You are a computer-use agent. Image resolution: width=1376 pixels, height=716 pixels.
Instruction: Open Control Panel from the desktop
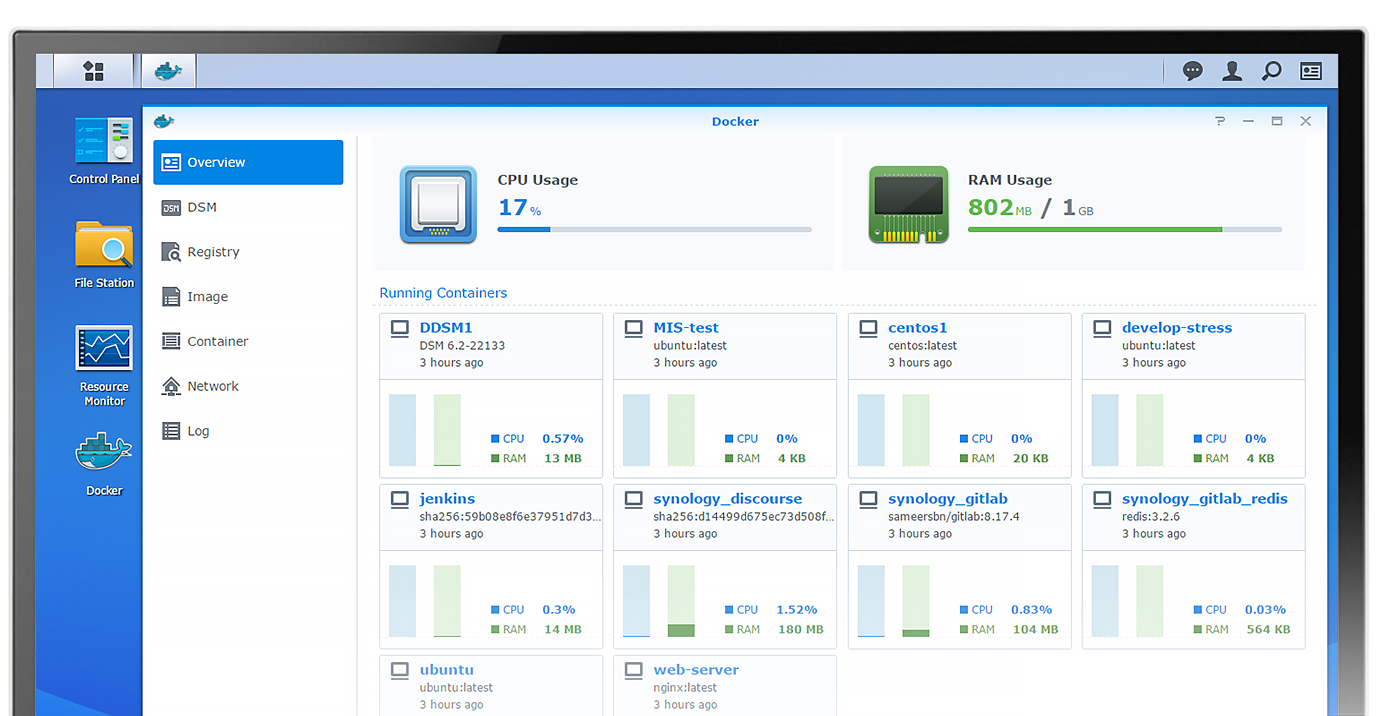103,140
